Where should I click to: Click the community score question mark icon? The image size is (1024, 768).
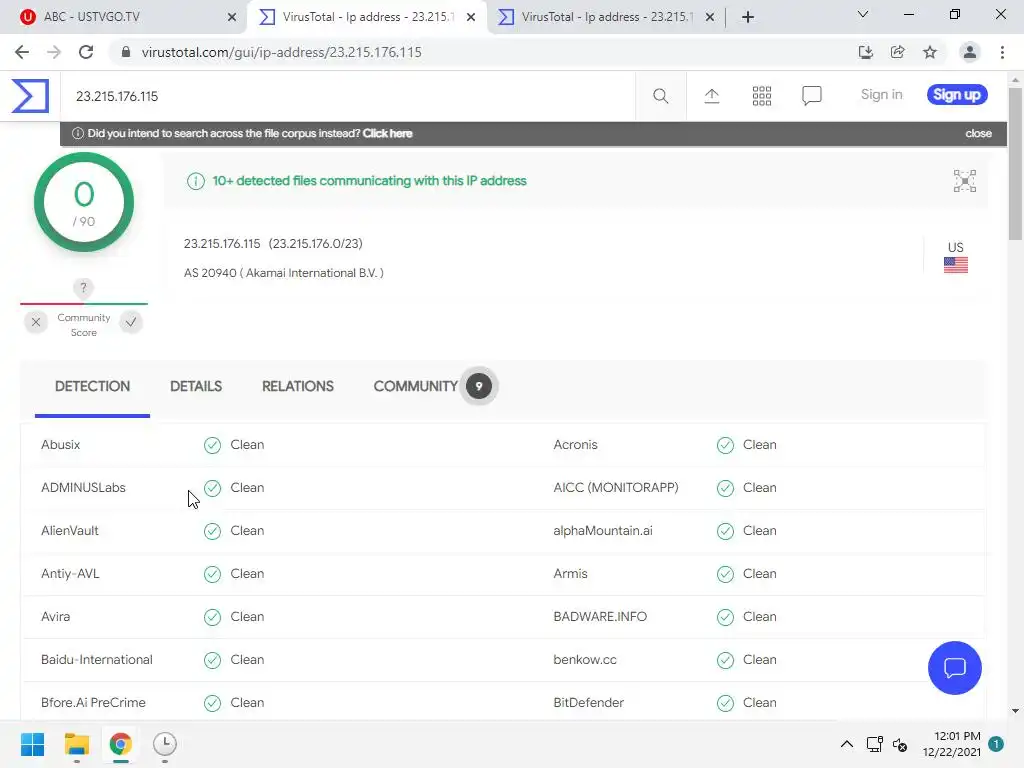point(83,287)
